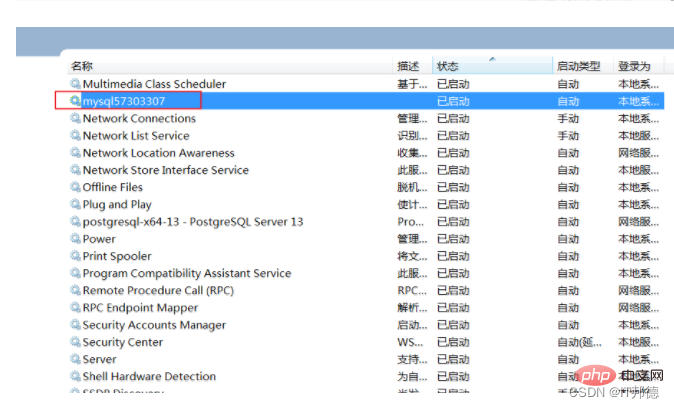Select the Network Connections service name
This screenshot has width=674, height=408.
(x=139, y=118)
